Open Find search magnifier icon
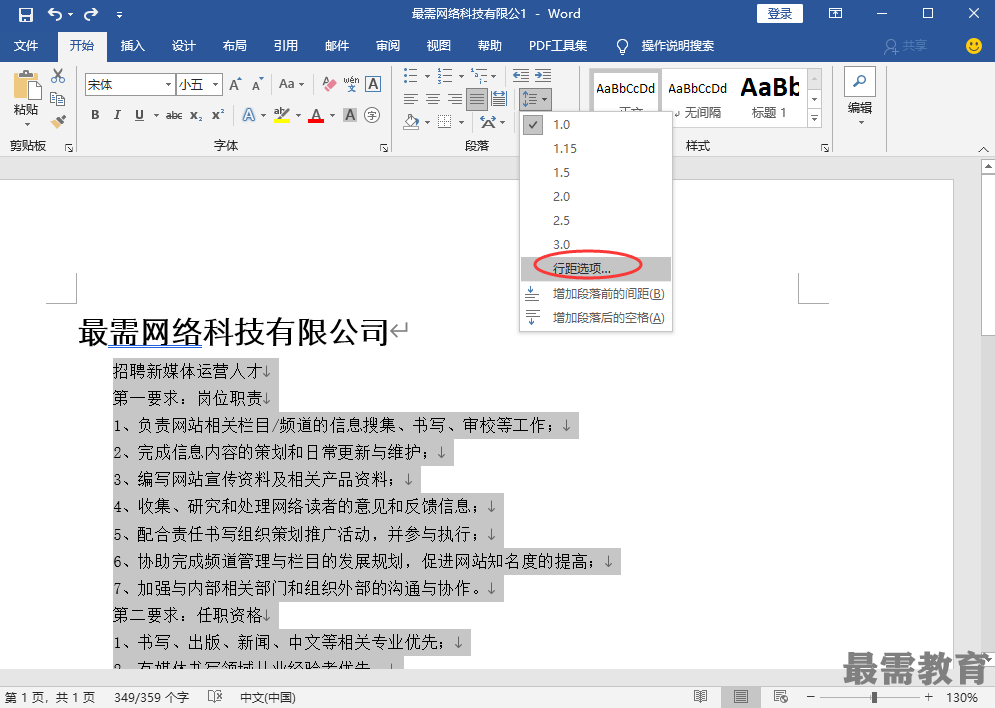Viewport: 995px width, 708px height. (860, 82)
